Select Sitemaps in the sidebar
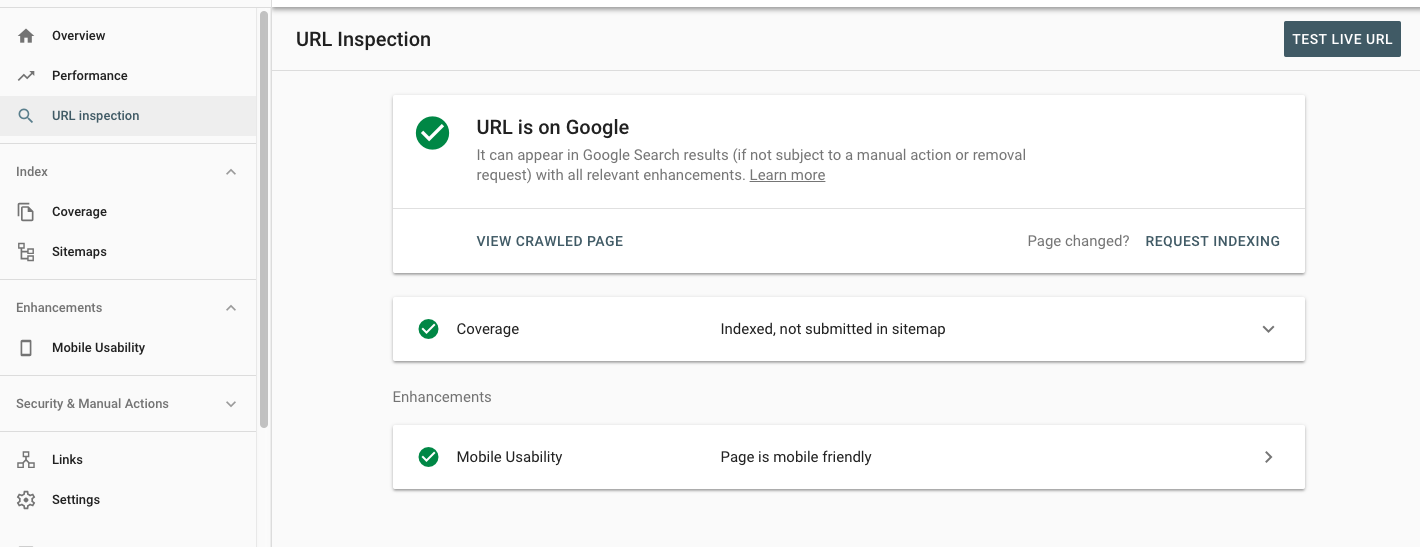 point(79,252)
